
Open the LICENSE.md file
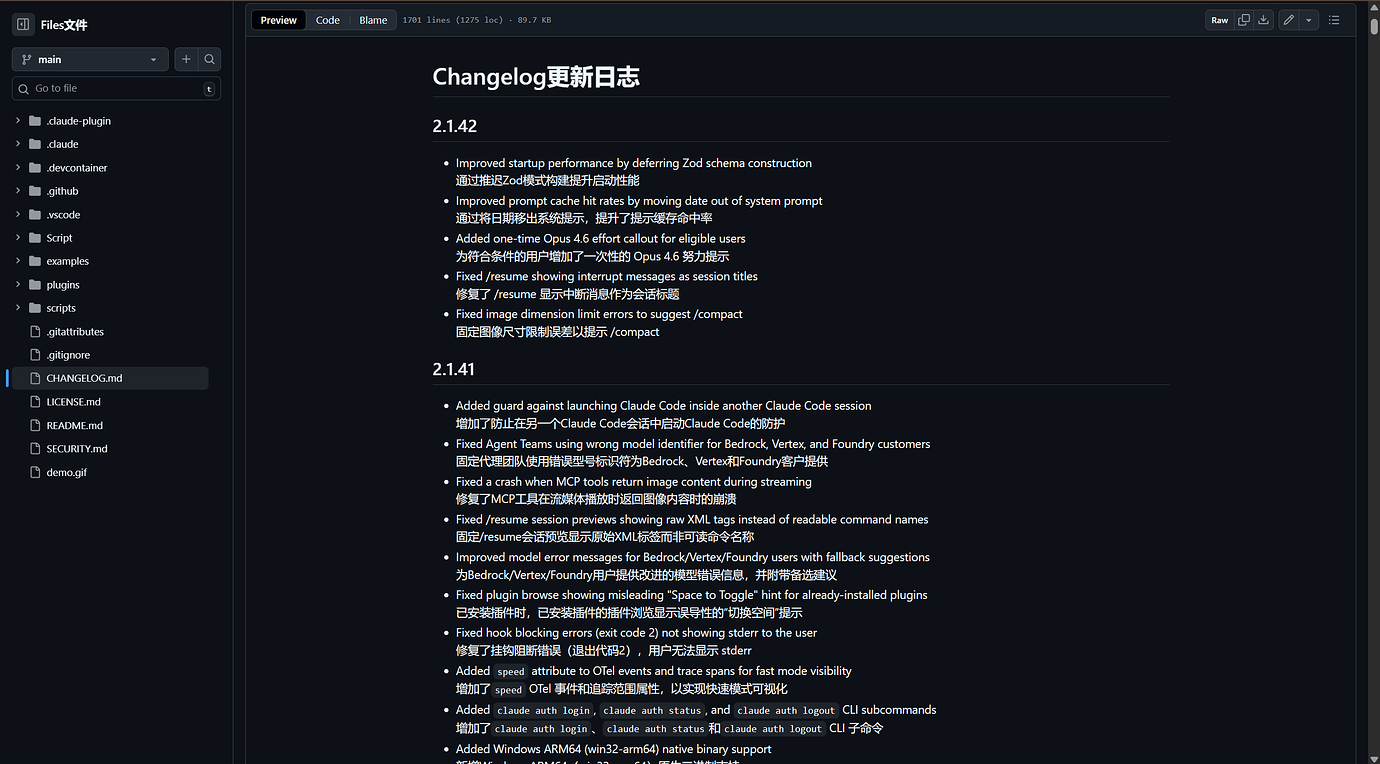pos(108,402)
